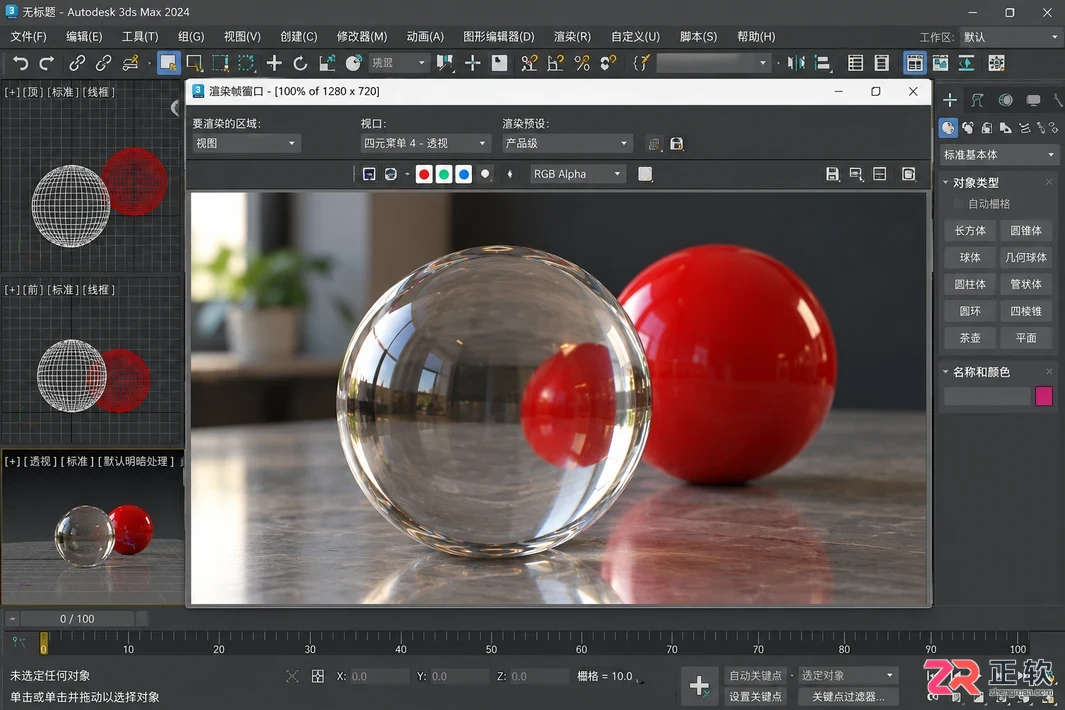Screen dimensions: 1065x710
Task: Open the 创建(C) menu
Action: tap(299, 37)
